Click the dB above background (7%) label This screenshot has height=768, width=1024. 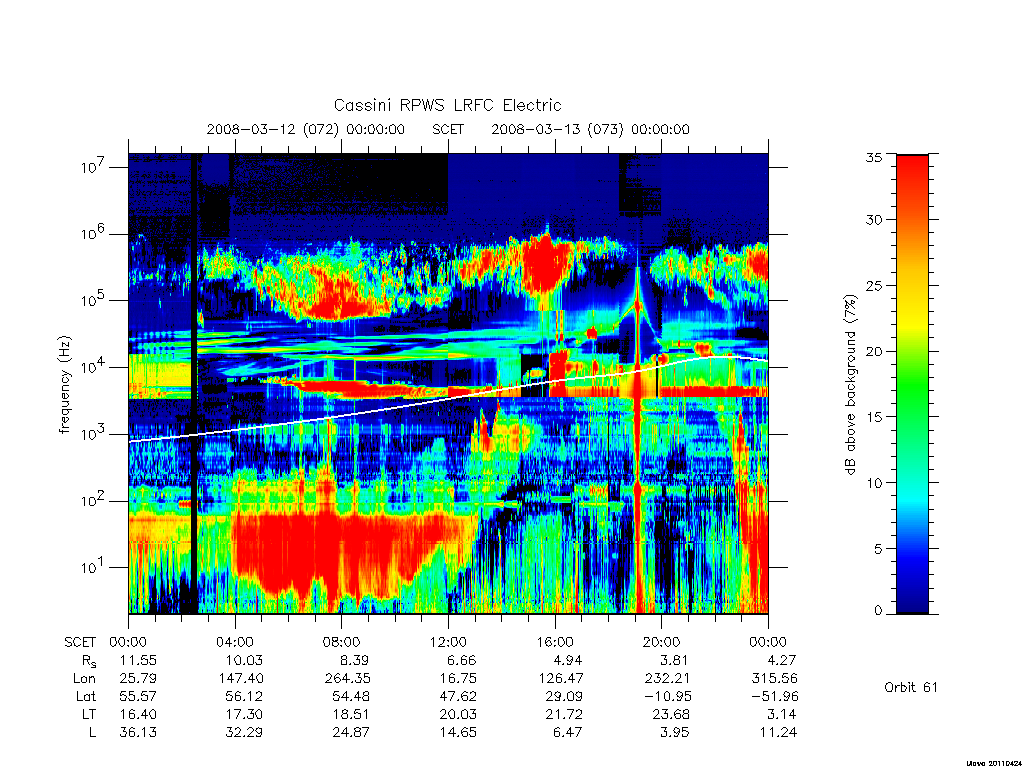[850, 384]
